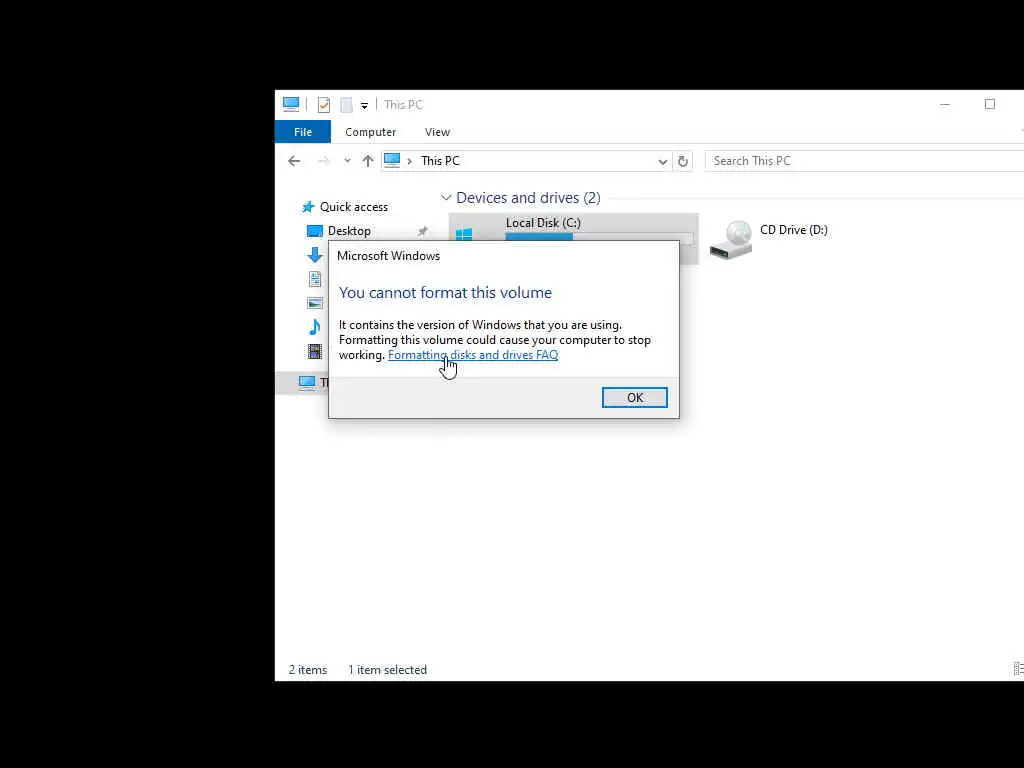This screenshot has height=768, width=1024.
Task: Click the address bar path chevron
Action: (x=409, y=161)
